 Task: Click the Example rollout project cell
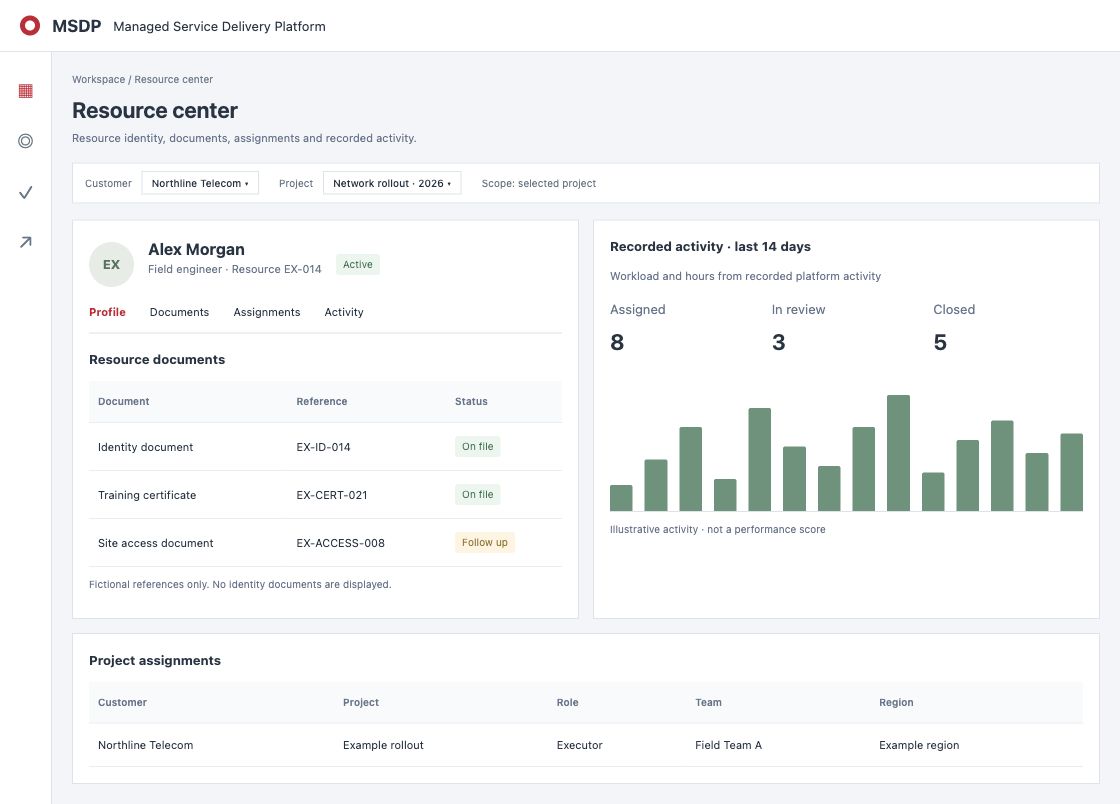[x=383, y=745]
